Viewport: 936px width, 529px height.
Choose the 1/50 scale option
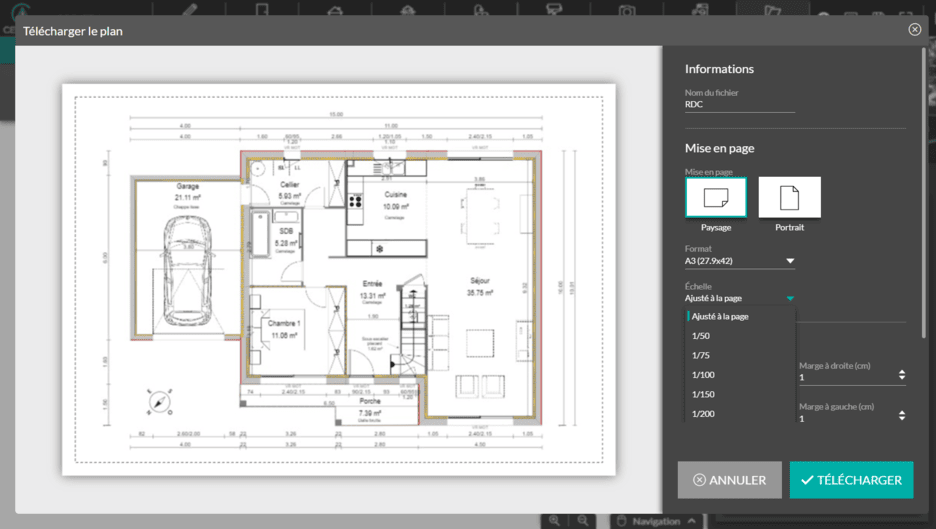pyautogui.click(x=701, y=336)
